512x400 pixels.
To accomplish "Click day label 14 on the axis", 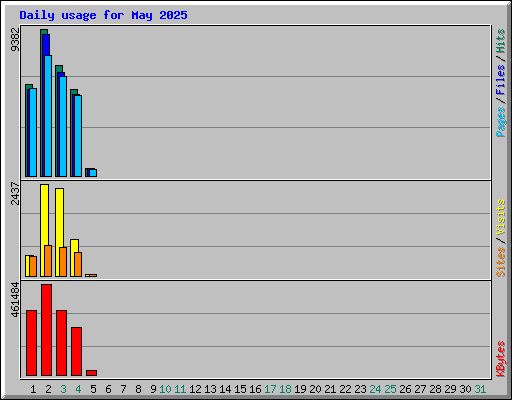I will [x=225, y=389].
